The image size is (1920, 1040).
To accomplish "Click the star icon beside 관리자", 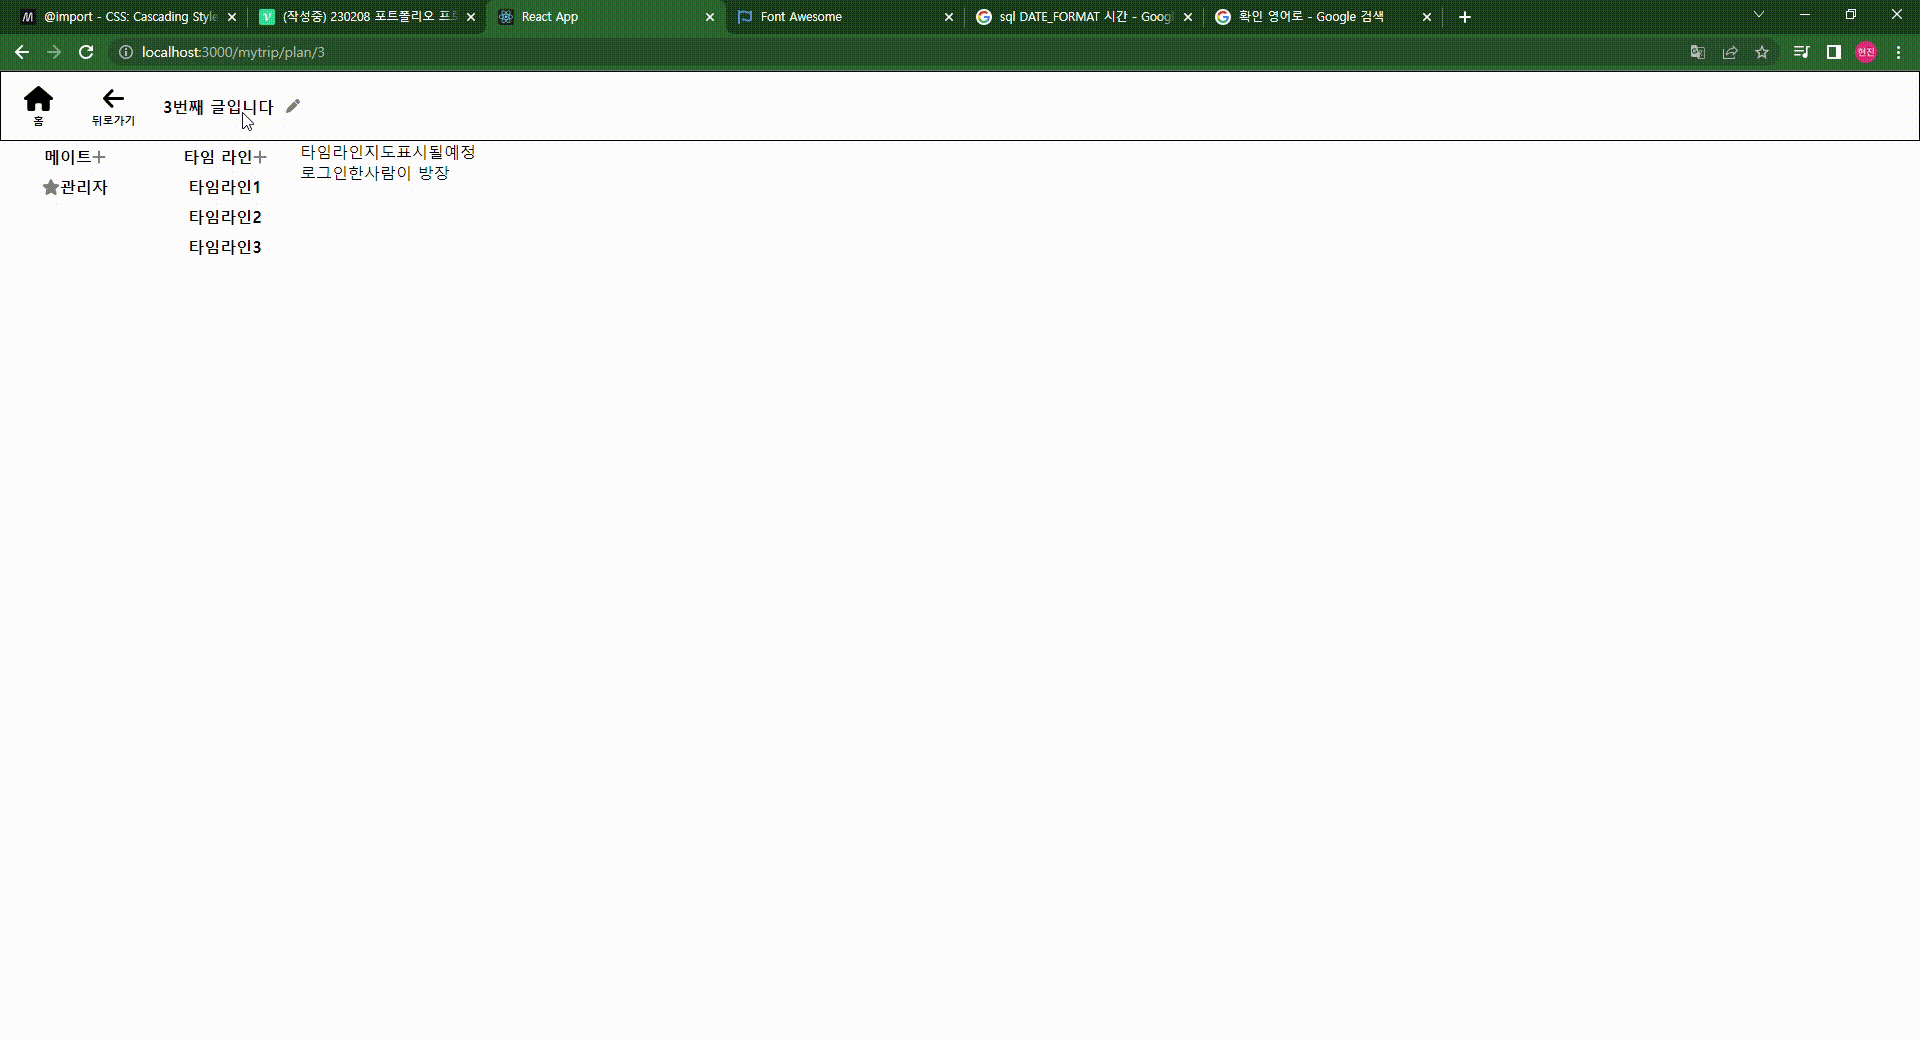I will coord(51,187).
